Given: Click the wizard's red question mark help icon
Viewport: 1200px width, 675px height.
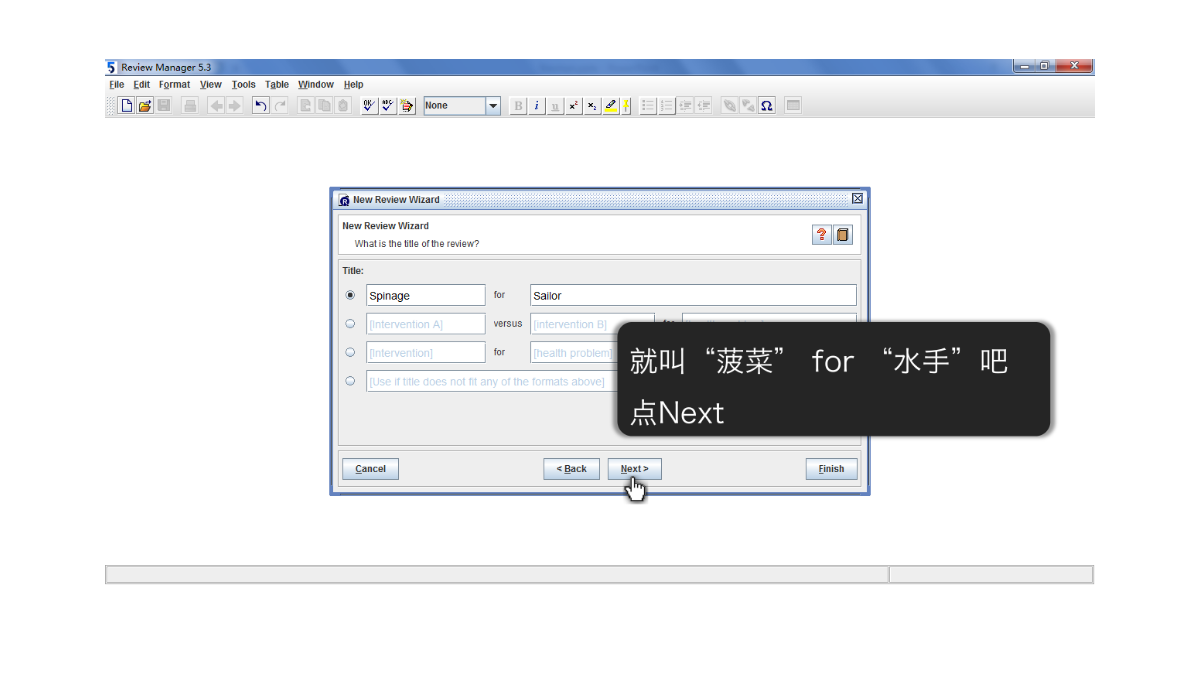Looking at the screenshot, I should pos(822,235).
